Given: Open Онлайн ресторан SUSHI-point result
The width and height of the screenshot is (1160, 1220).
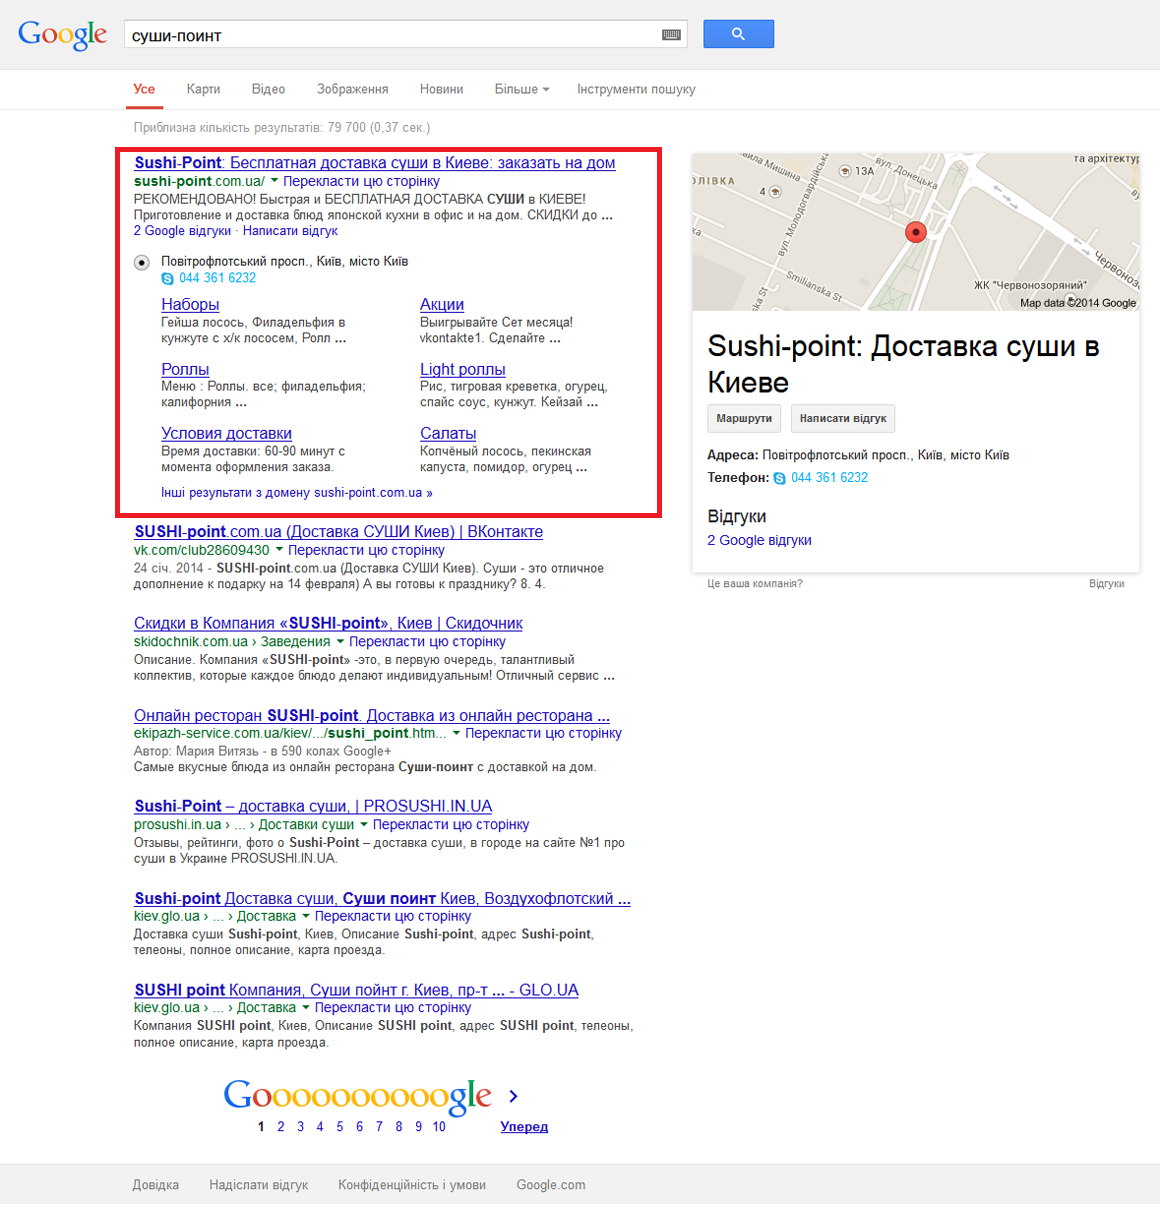Looking at the screenshot, I should tap(372, 715).
